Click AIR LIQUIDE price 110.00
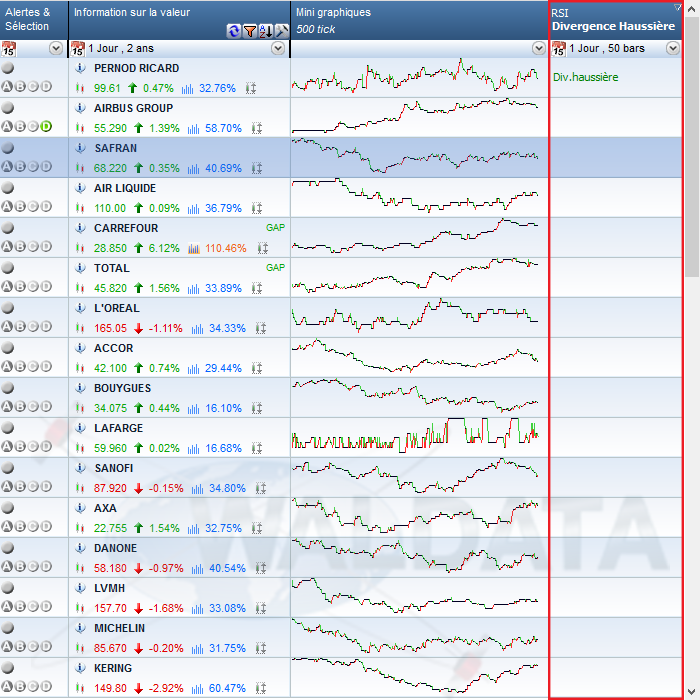The width and height of the screenshot is (700, 700). click(110, 208)
